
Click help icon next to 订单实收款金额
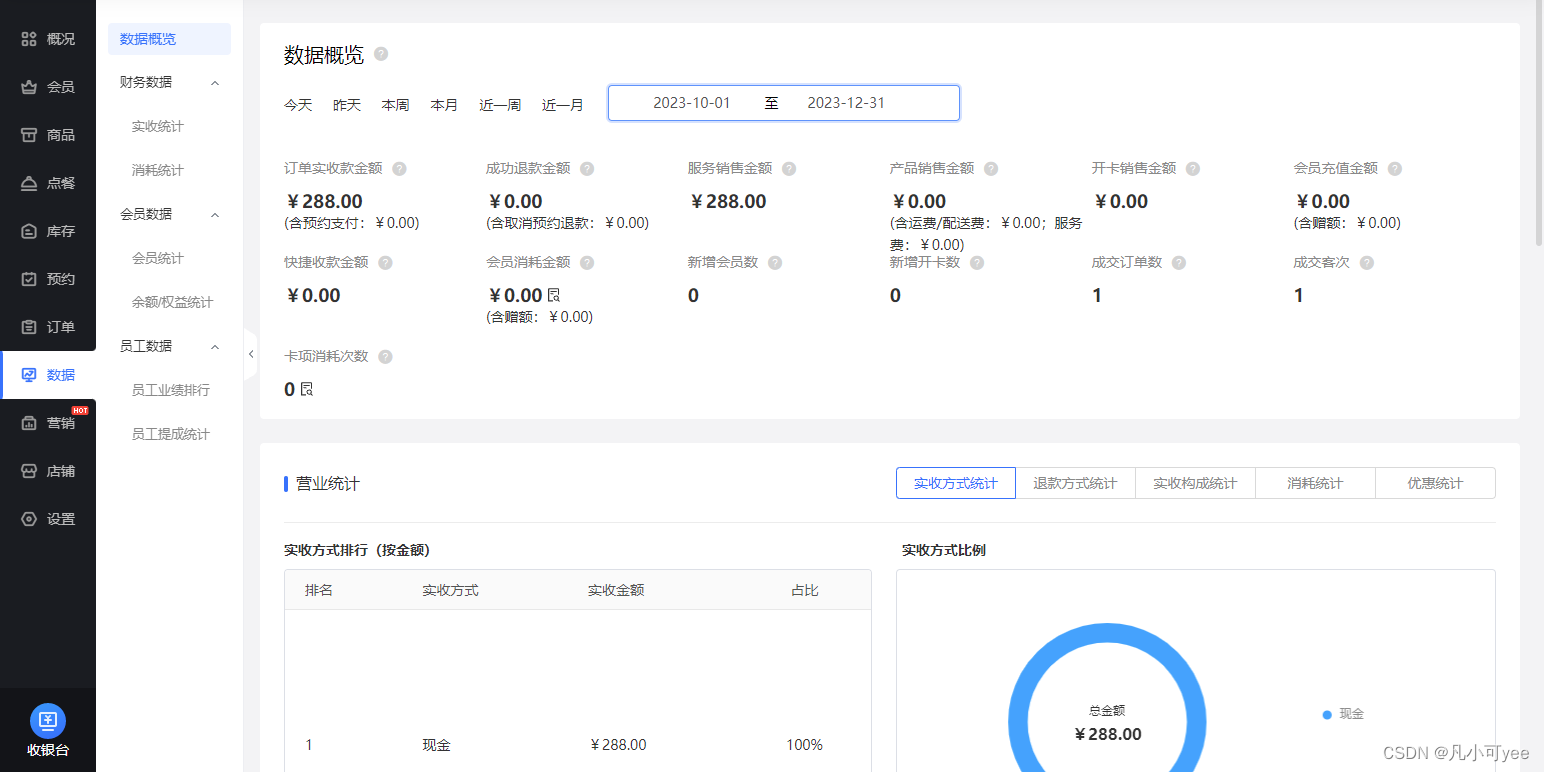pyautogui.click(x=399, y=169)
